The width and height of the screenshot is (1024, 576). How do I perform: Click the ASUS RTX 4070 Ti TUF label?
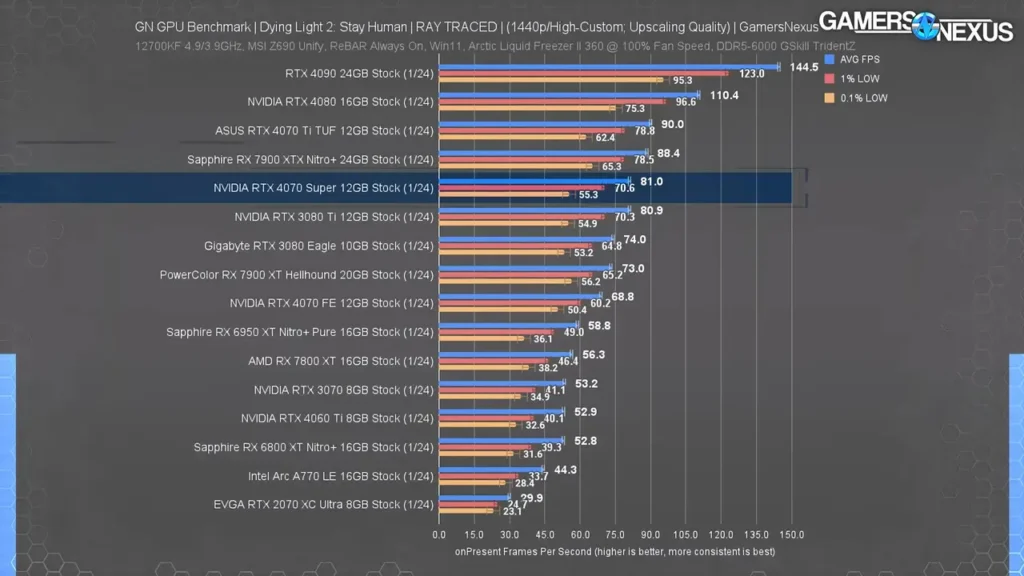click(324, 131)
